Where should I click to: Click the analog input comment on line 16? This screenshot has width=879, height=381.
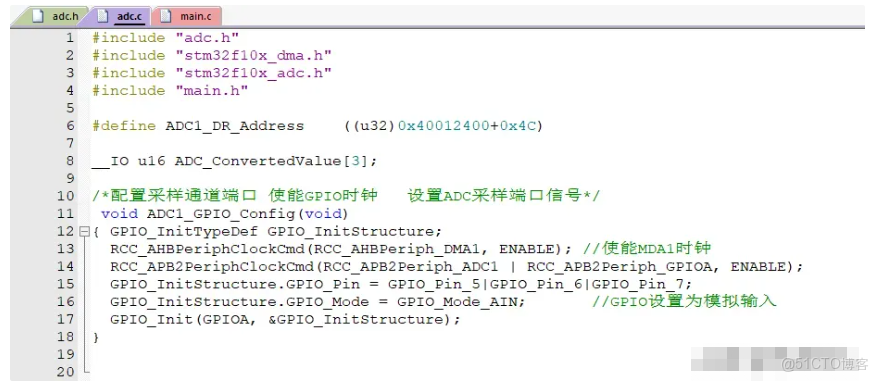pos(684,301)
